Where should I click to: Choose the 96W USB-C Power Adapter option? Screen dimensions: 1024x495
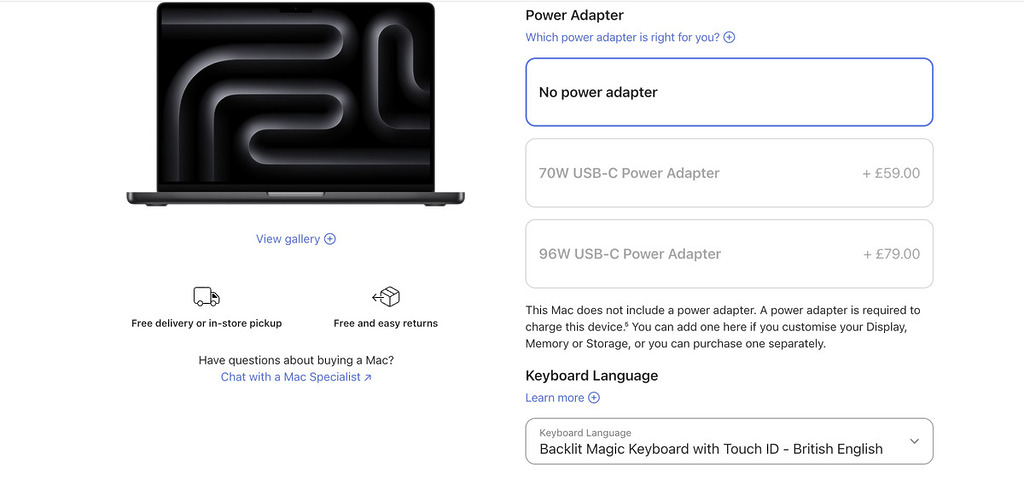729,254
